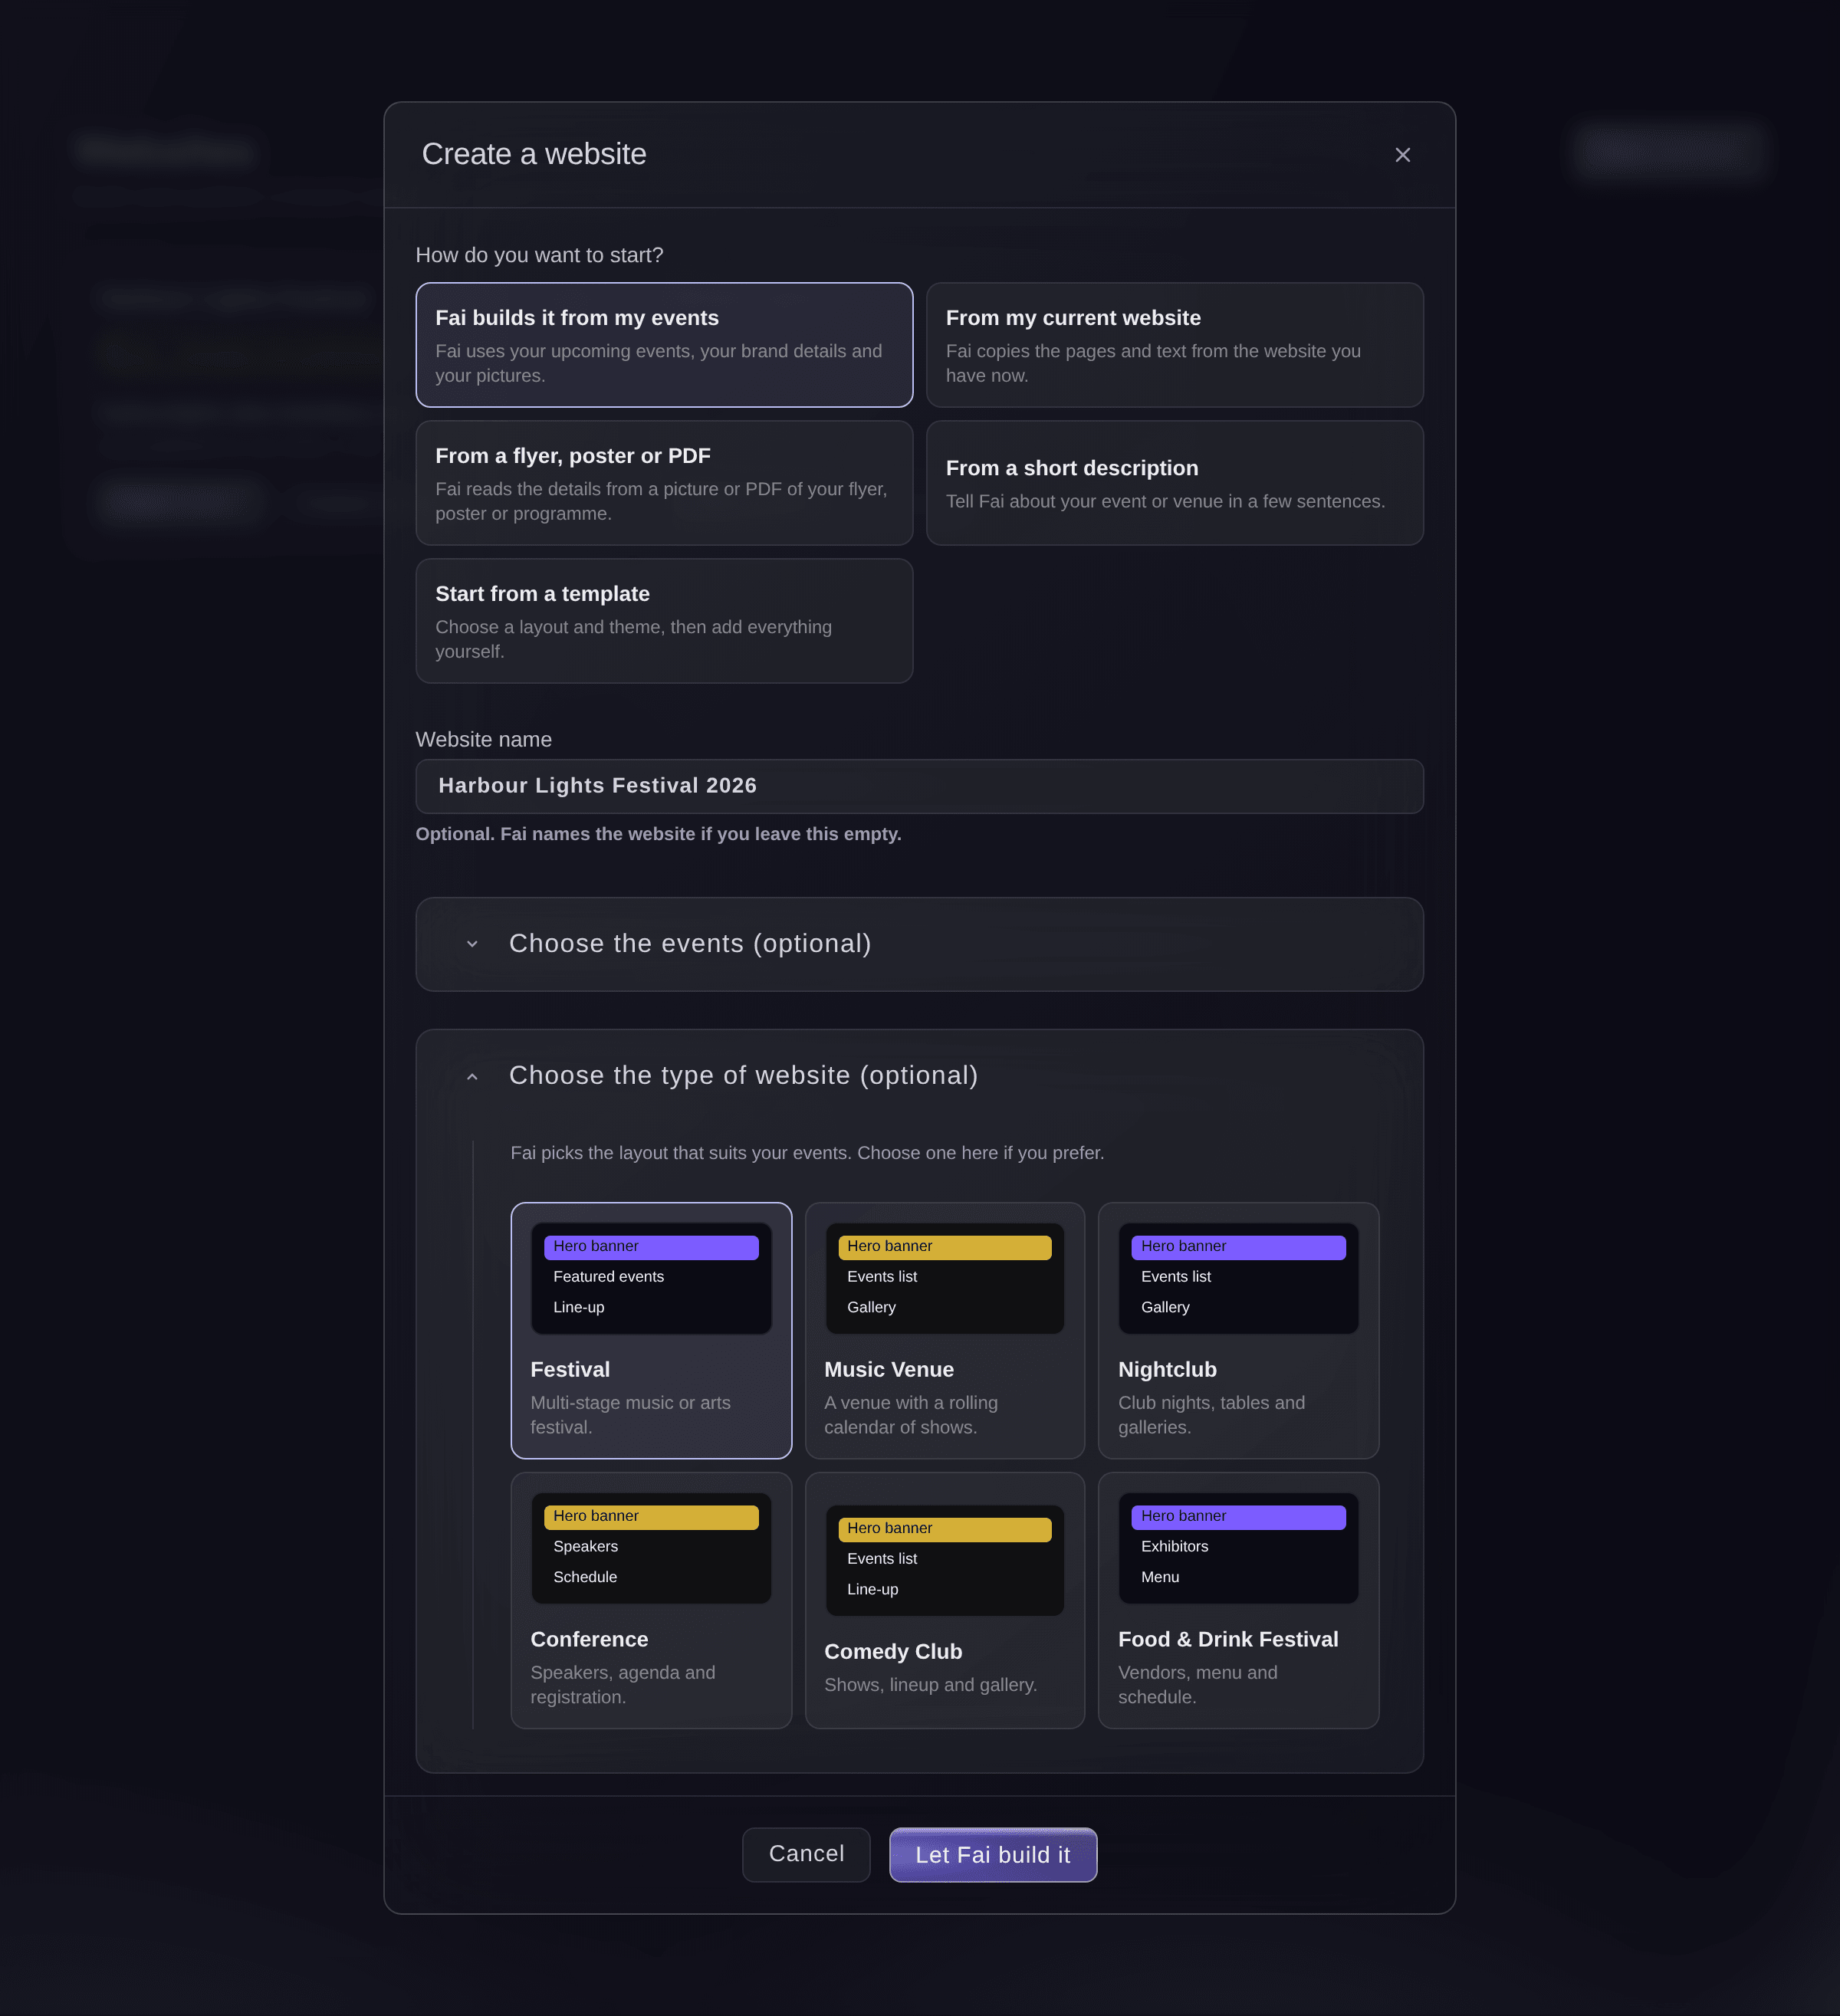
Task: Click 'Exhibitors' row in Food & Drink preview
Action: pyautogui.click(x=1174, y=1547)
